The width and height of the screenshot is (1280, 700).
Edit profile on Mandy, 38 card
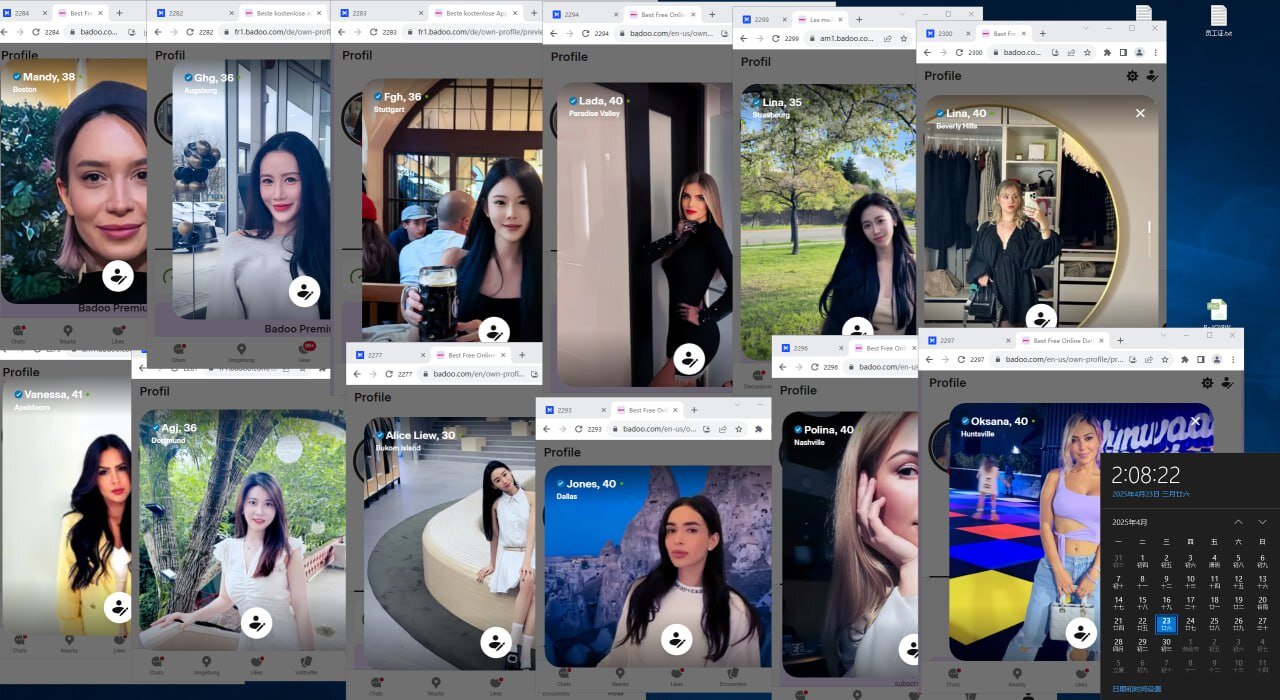(x=118, y=276)
